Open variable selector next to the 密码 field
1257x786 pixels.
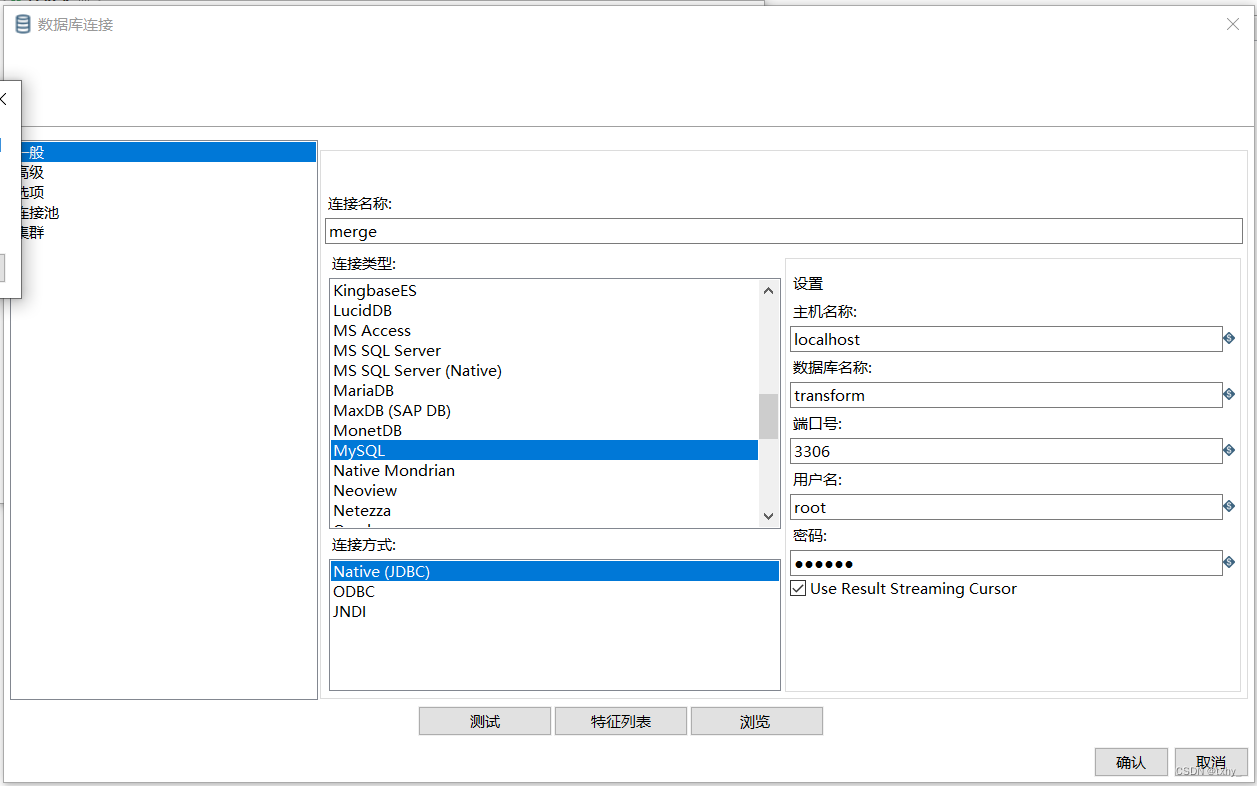coord(1229,563)
